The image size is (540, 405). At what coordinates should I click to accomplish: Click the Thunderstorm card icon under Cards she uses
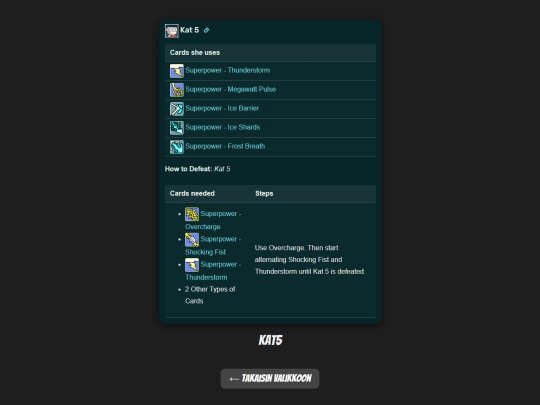click(x=177, y=71)
